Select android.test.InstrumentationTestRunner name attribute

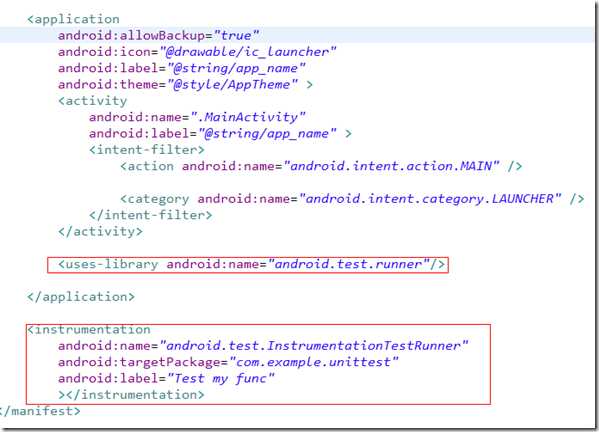pyautogui.click(x=263, y=346)
